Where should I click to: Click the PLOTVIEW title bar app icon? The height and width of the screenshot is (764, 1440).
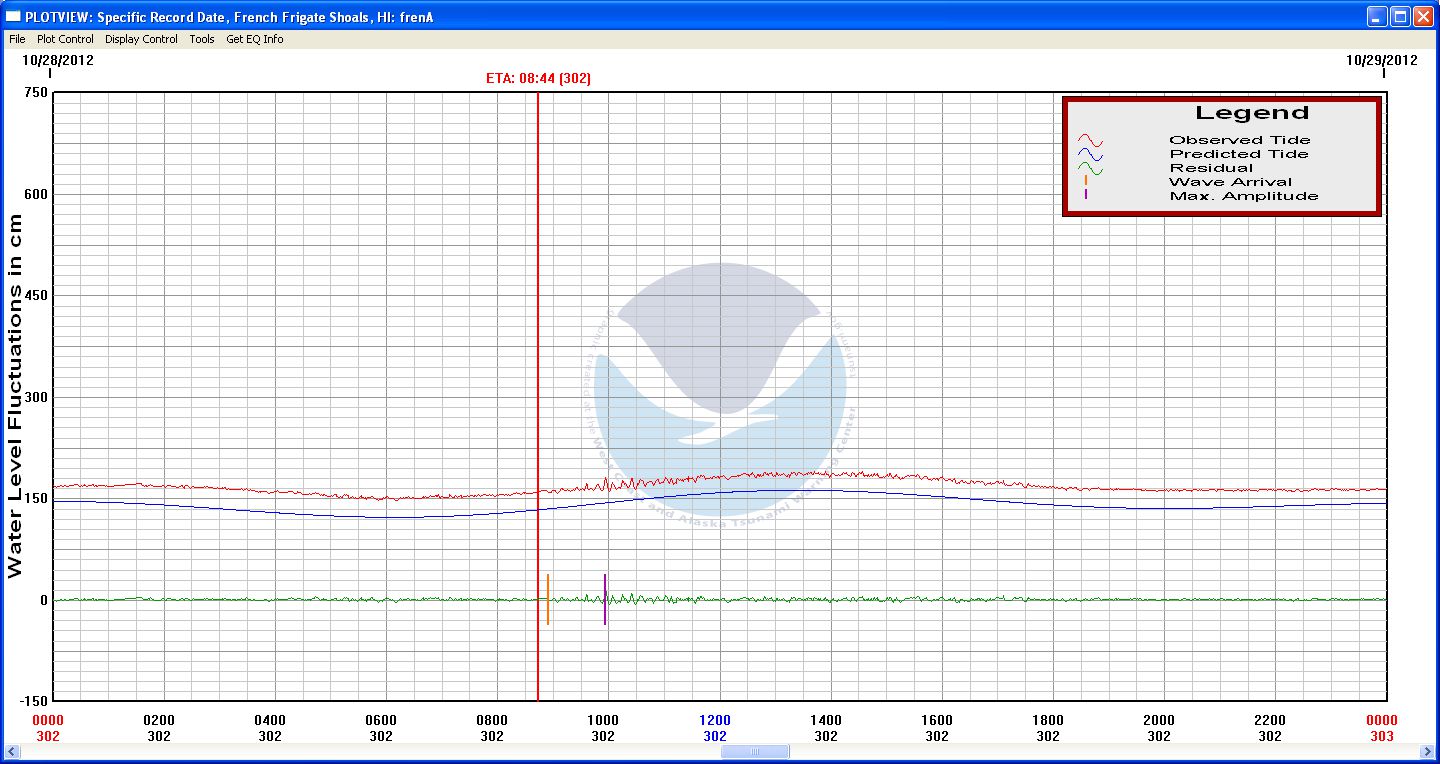[x=13, y=16]
